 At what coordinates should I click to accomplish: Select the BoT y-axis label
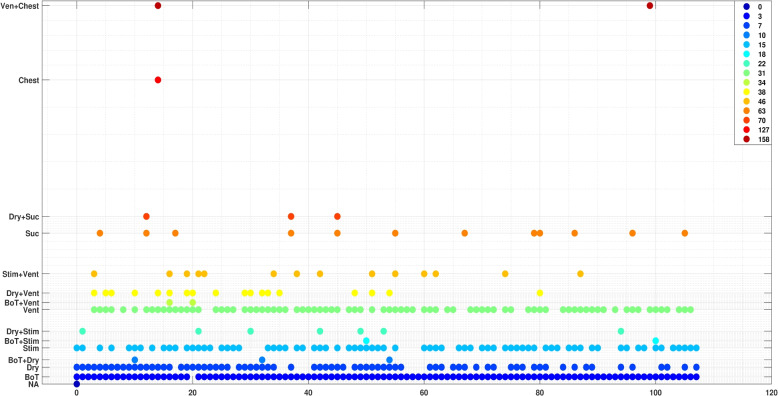coord(32,377)
